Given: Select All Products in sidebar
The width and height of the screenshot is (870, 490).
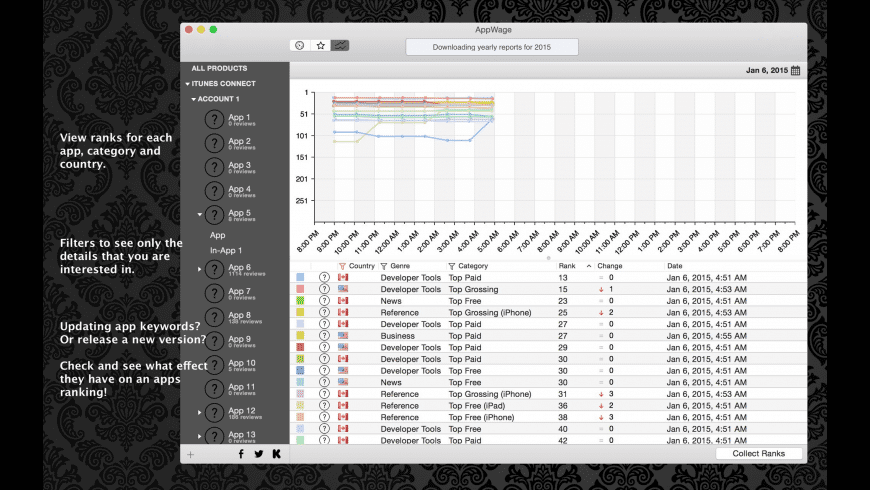Looking at the screenshot, I should [219, 68].
